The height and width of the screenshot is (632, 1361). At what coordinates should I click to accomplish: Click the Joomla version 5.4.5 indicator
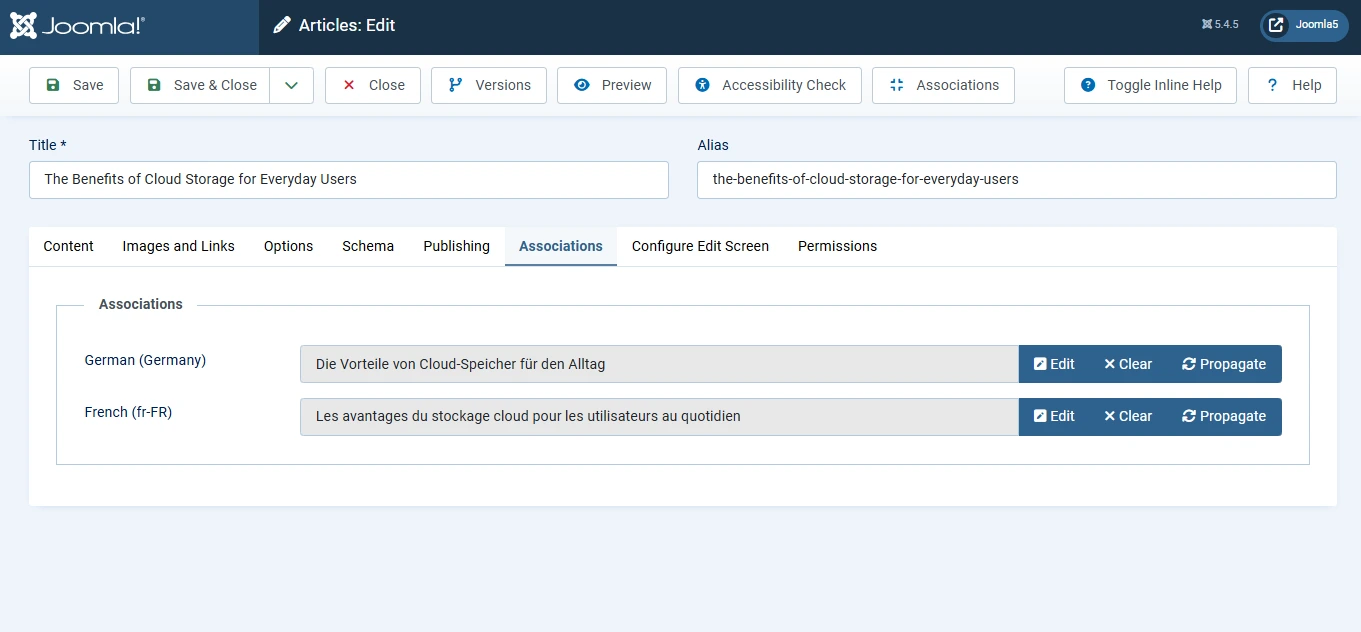(x=1220, y=25)
